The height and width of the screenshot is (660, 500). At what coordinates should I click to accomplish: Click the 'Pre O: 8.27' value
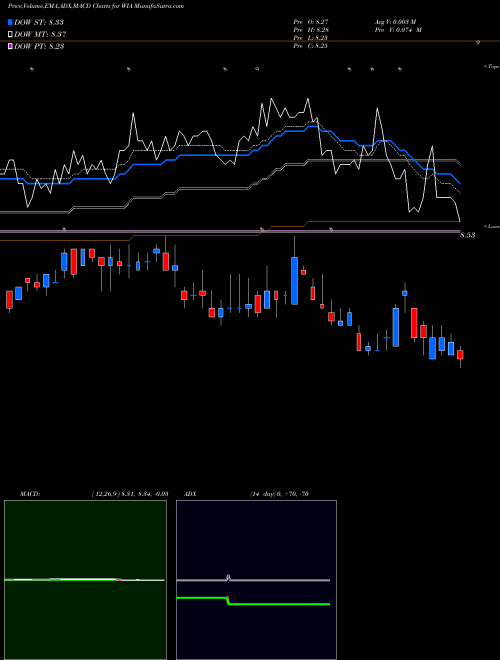(x=311, y=22)
